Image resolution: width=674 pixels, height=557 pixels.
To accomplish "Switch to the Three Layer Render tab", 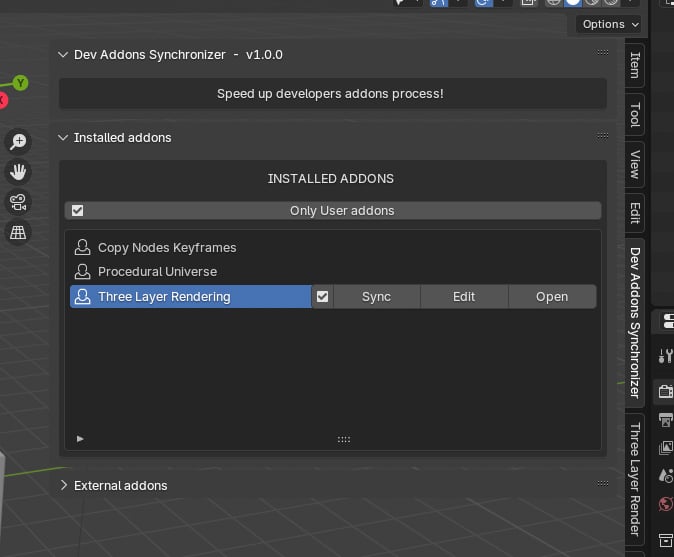I will point(634,480).
